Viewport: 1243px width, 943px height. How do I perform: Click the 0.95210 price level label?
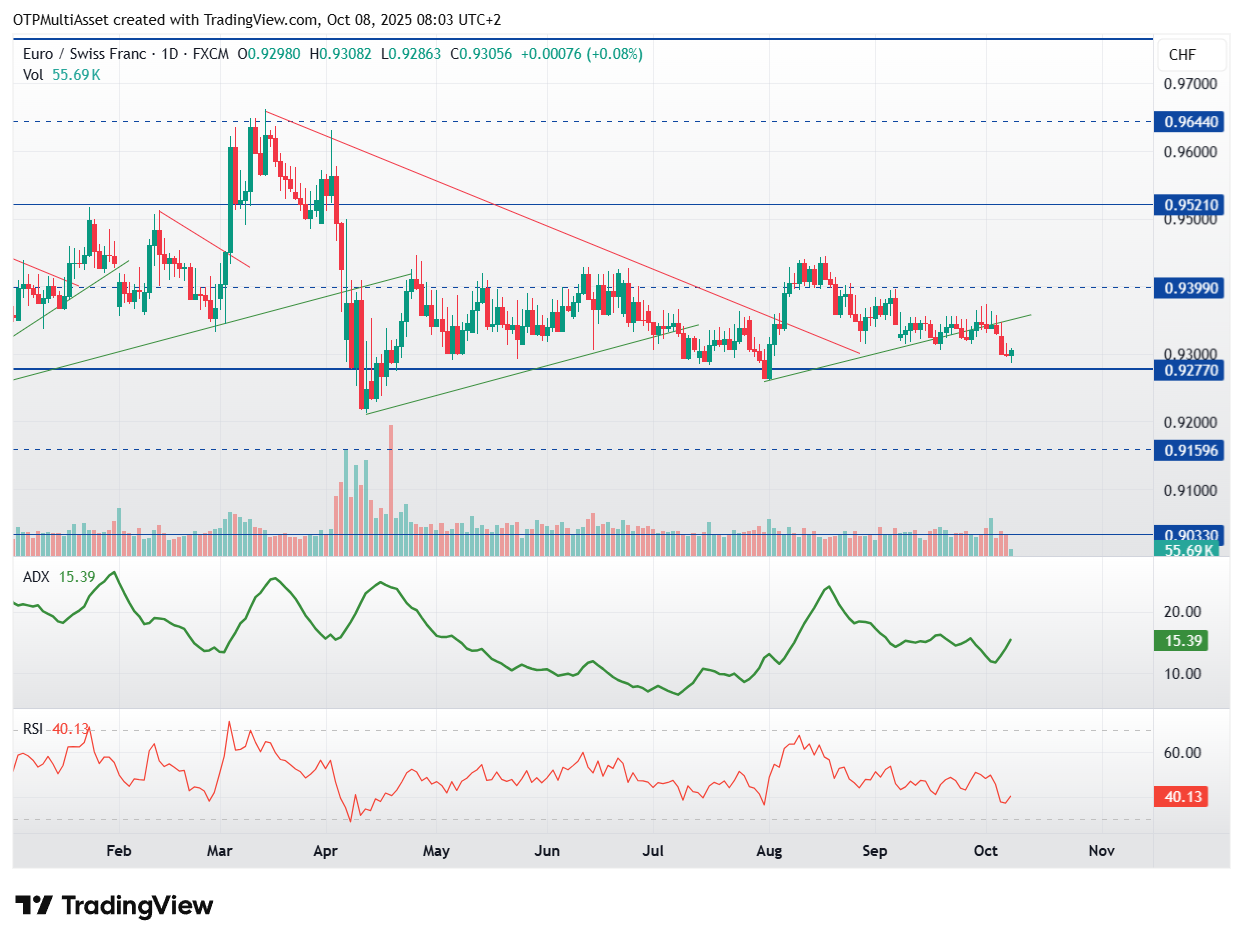point(1187,205)
